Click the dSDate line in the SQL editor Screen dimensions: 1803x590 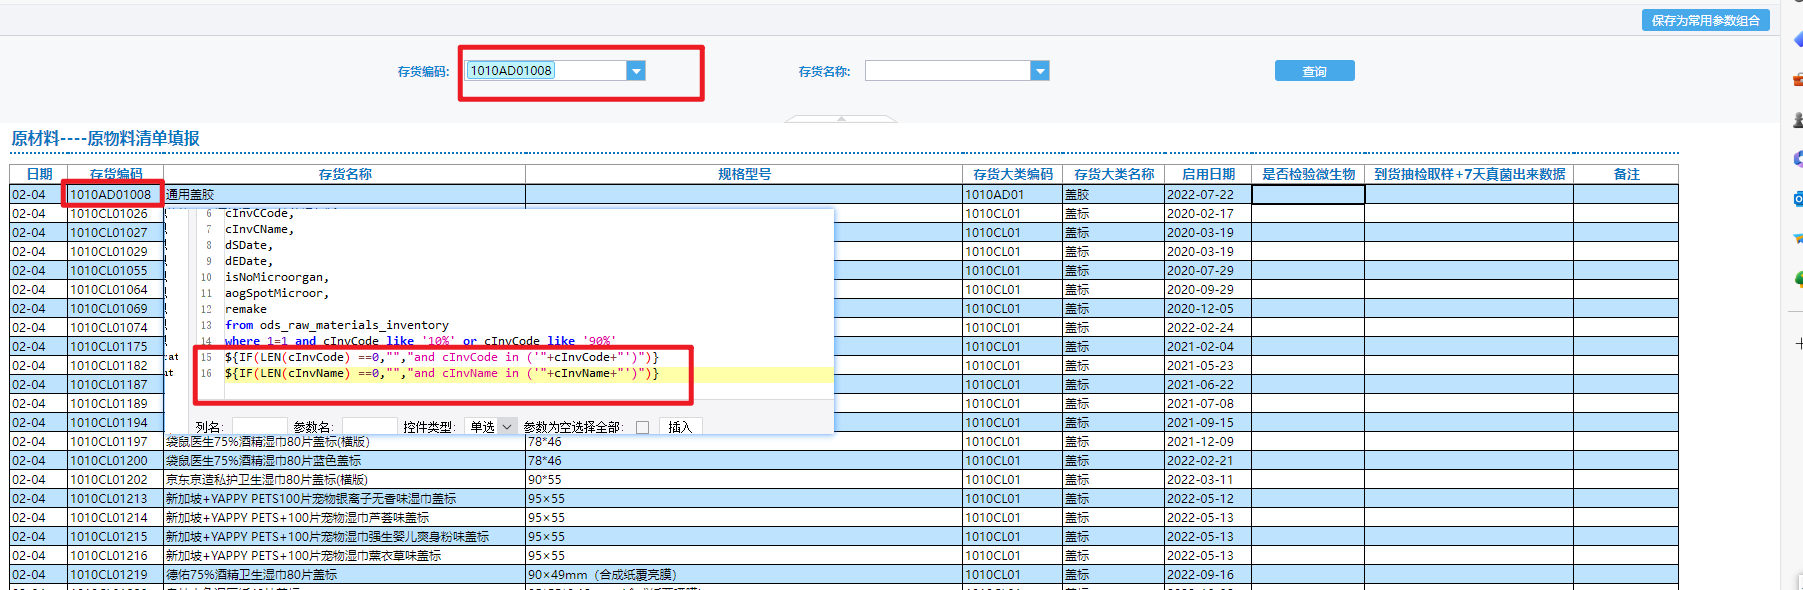(x=249, y=245)
